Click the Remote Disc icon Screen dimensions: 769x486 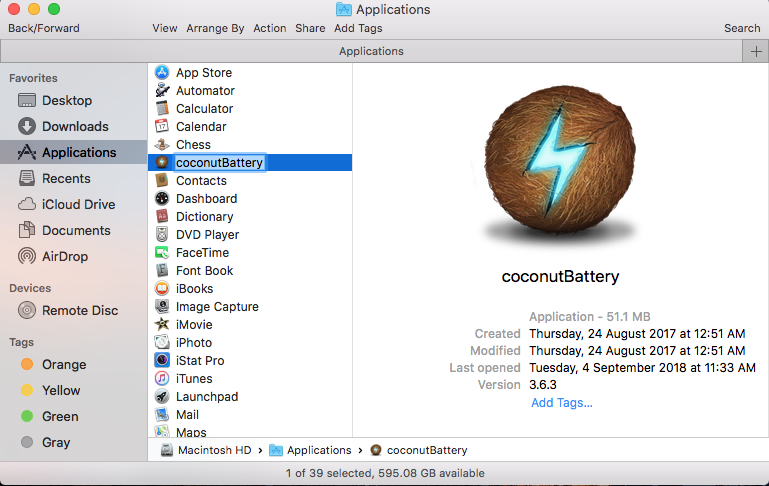27,311
